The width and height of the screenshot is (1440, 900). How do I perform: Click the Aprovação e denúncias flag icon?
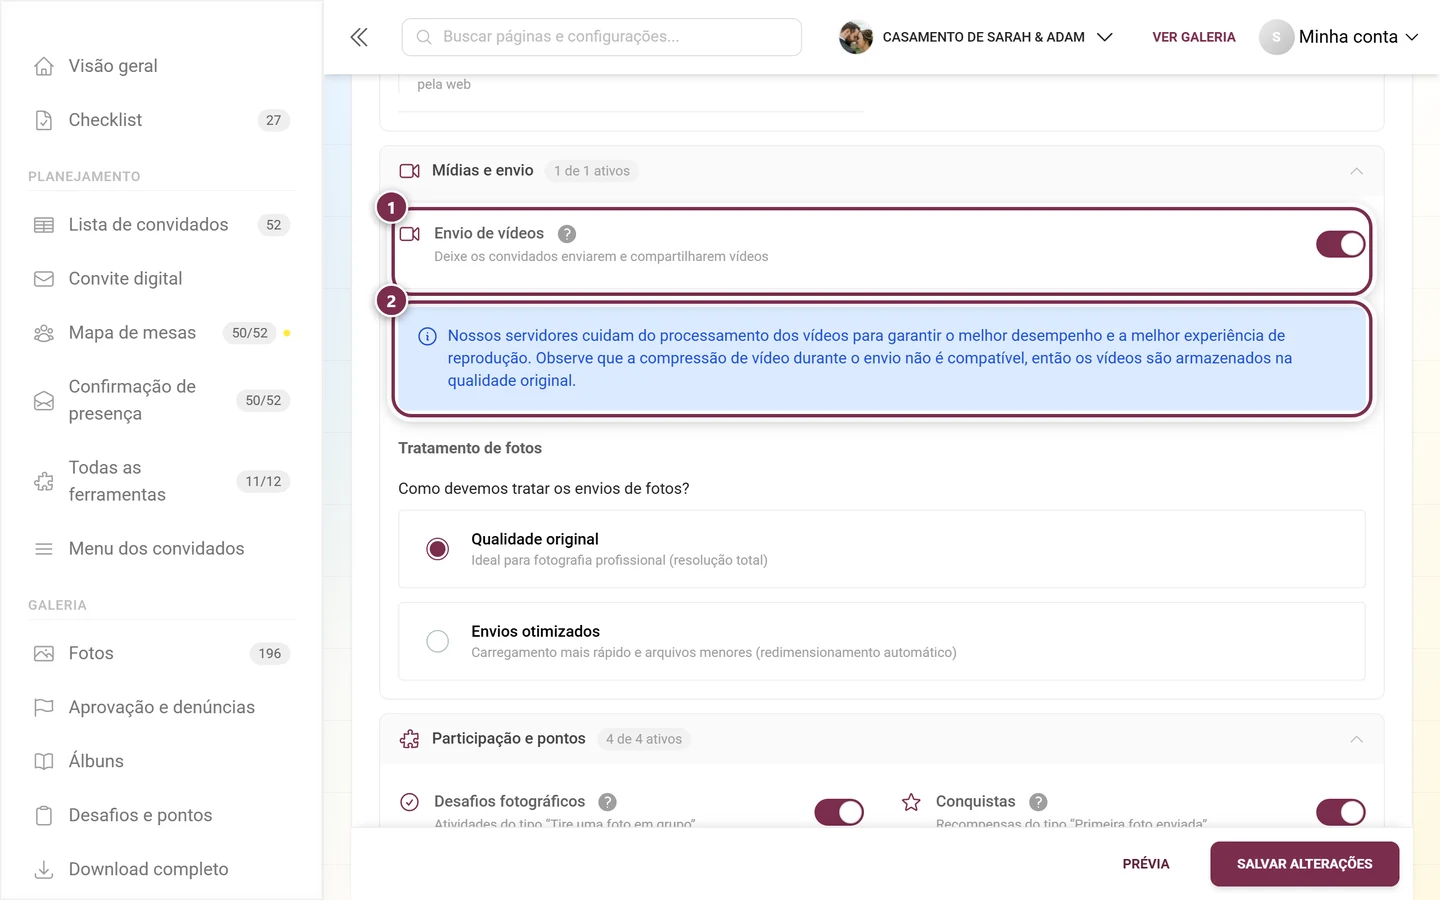pyautogui.click(x=44, y=707)
